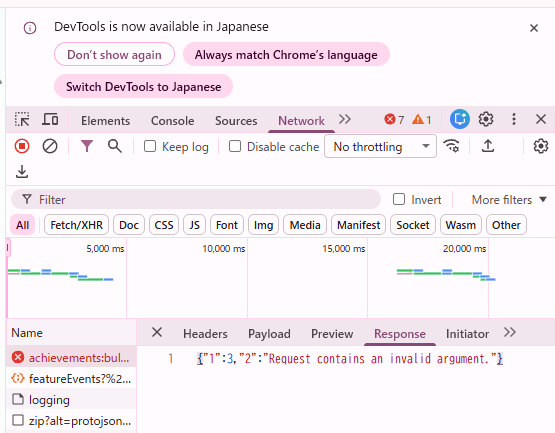Click the red error count badge
Screen dimensions: 555x433
[394, 120]
